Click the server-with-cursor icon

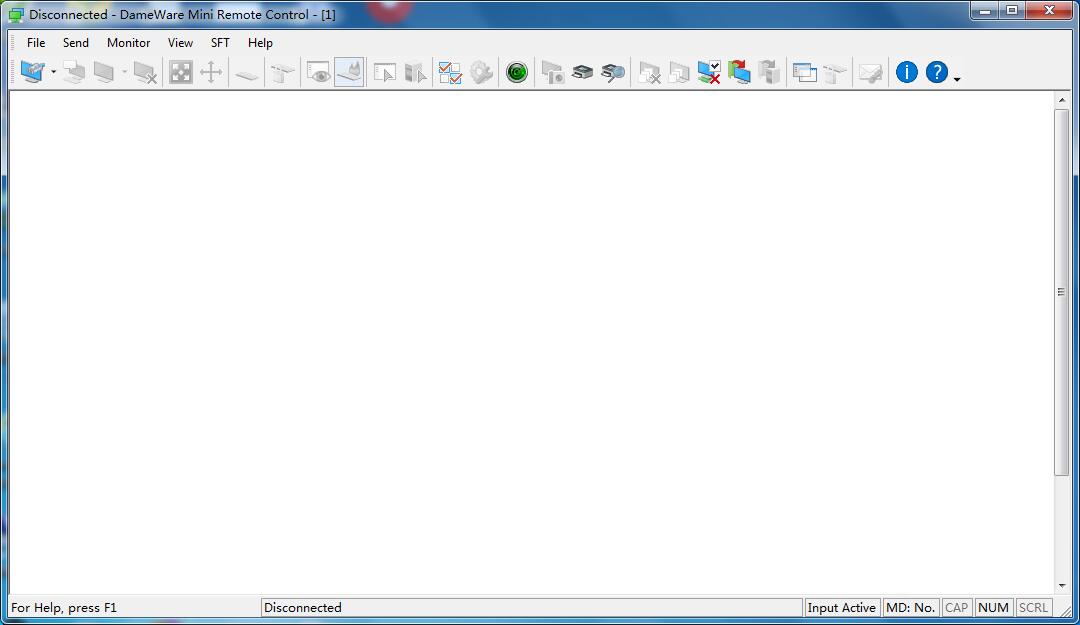tap(415, 72)
